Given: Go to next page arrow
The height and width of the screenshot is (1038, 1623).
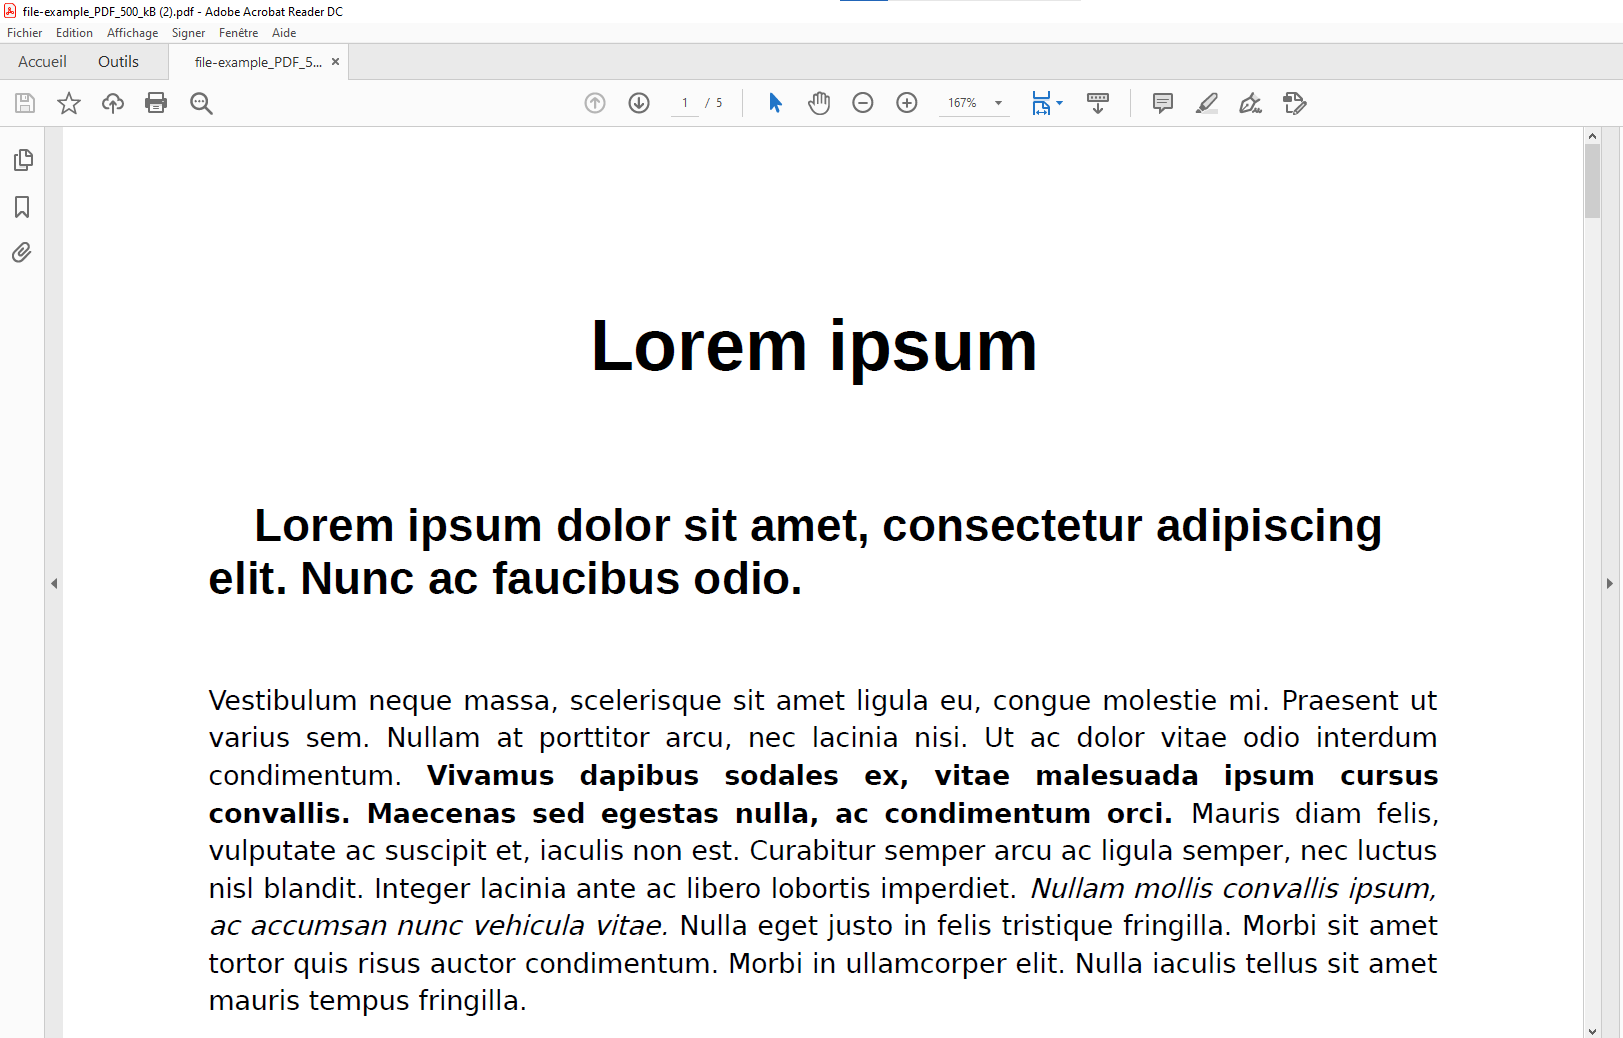Looking at the screenshot, I should tap(639, 103).
